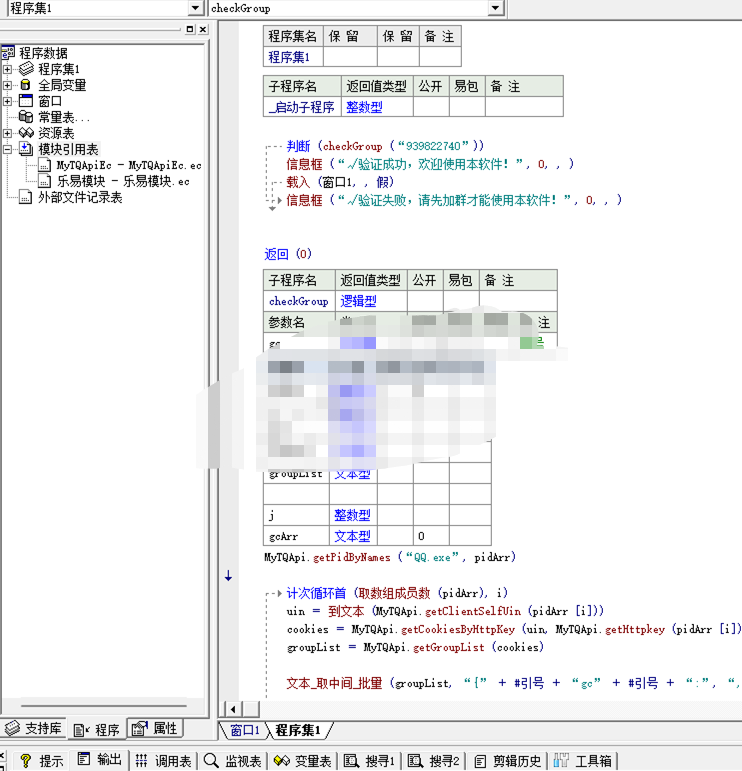This screenshot has height=771, width=742.
Task: Collapse the 模块引用表 tree node
Action: coord(8,149)
